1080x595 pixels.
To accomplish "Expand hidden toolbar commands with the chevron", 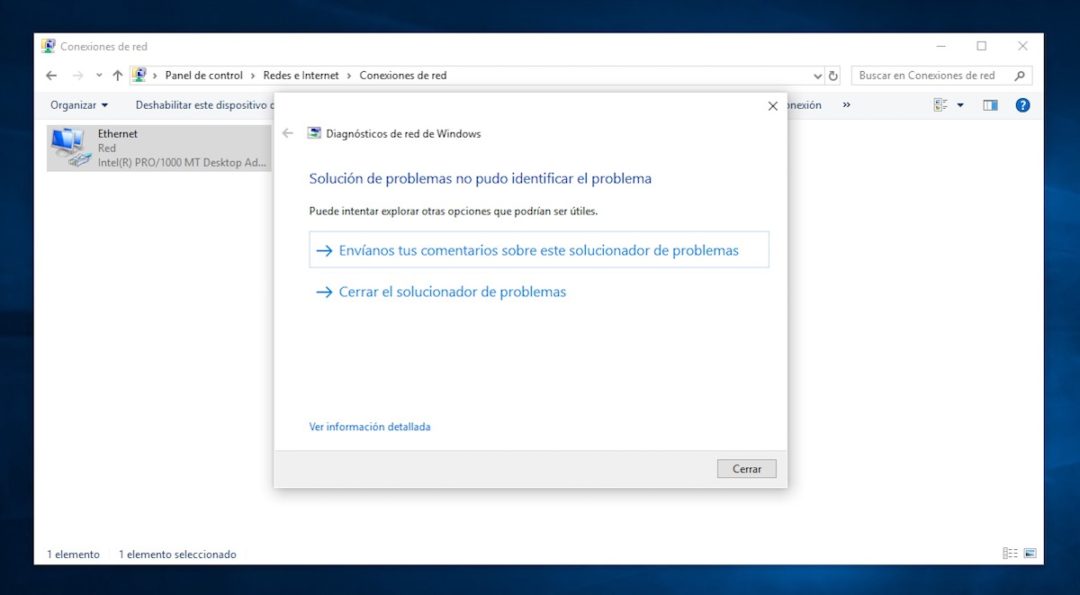I will click(846, 104).
